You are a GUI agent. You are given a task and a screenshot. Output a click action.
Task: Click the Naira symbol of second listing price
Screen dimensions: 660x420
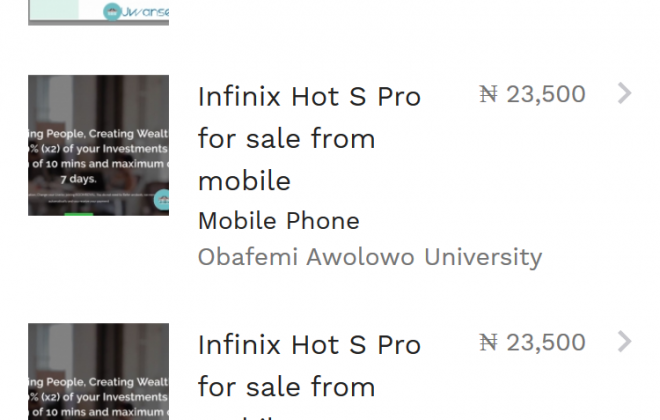488,343
